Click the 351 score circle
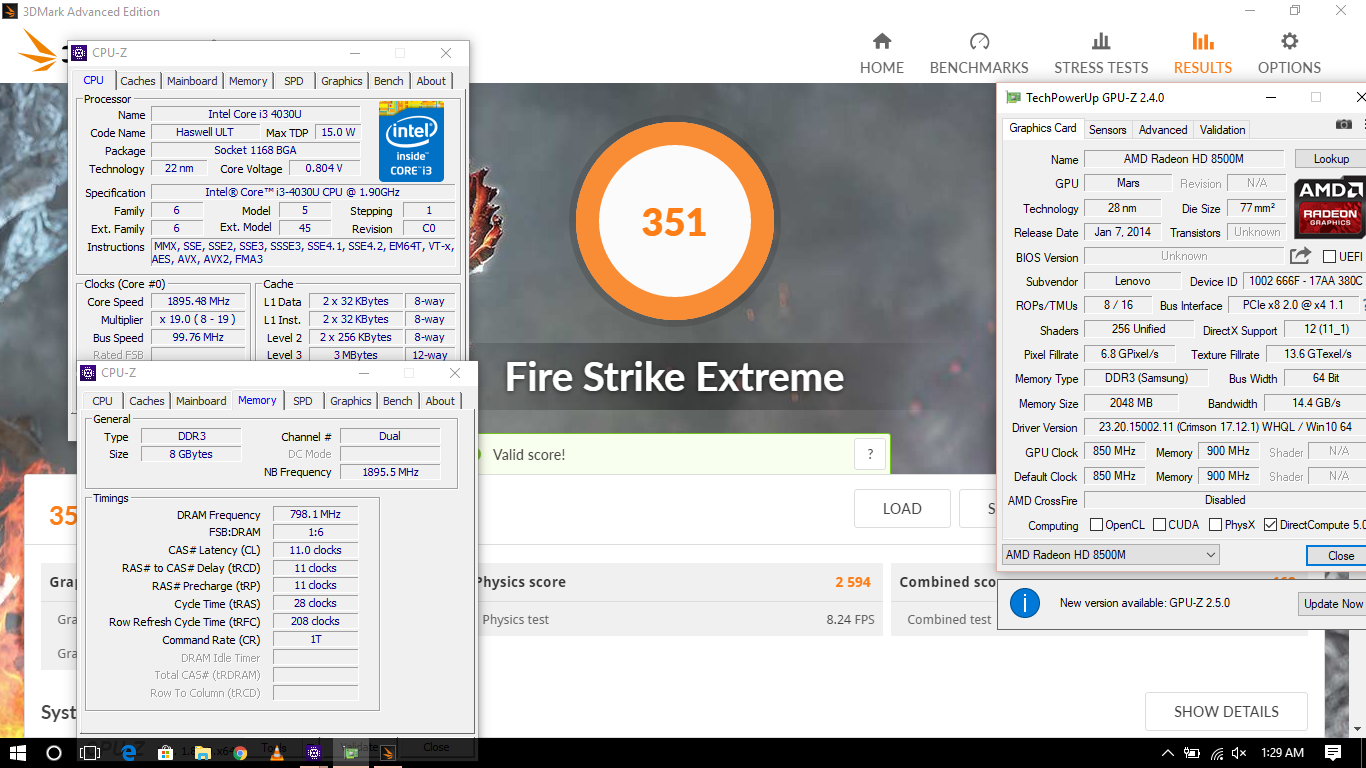This screenshot has width=1366, height=768. pyautogui.click(x=675, y=221)
